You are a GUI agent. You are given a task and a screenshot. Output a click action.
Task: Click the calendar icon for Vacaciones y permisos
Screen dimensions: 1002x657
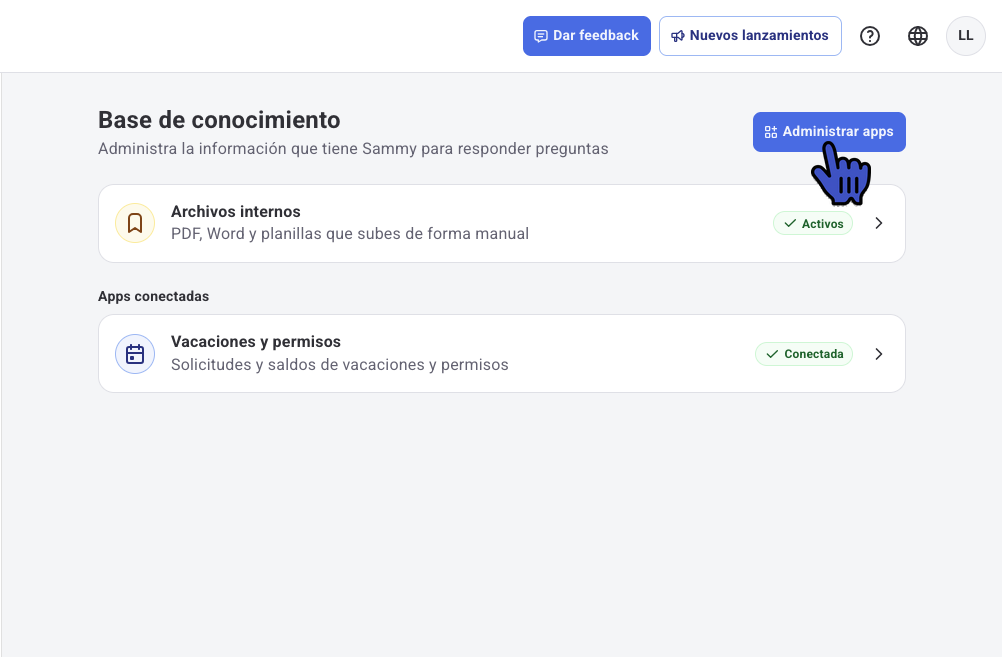135,353
